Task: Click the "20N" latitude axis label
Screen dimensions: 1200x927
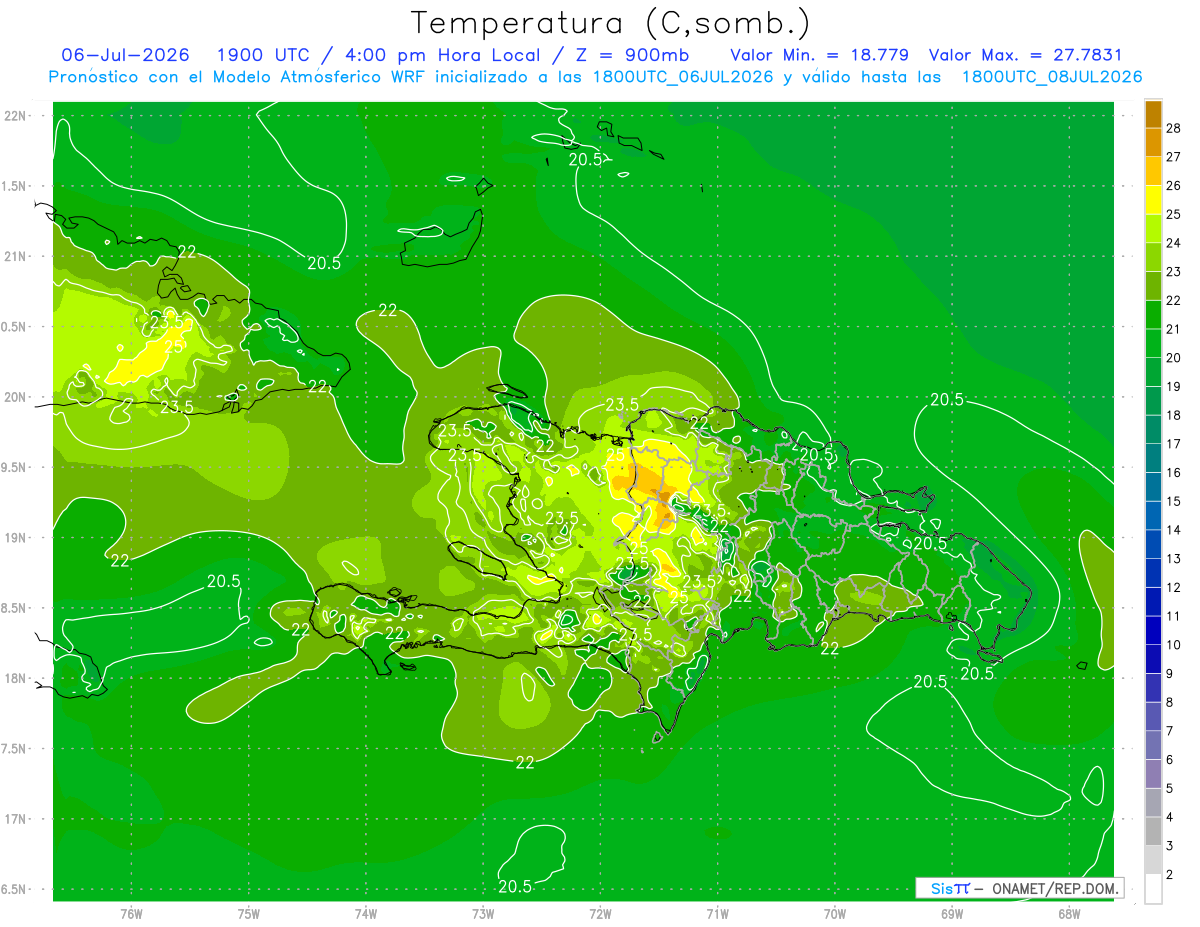Action: click(16, 397)
